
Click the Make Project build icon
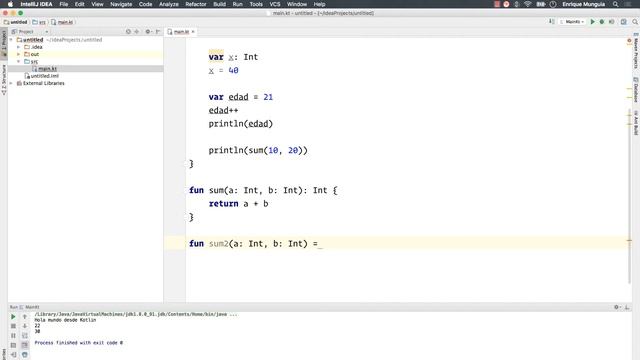[551, 22]
